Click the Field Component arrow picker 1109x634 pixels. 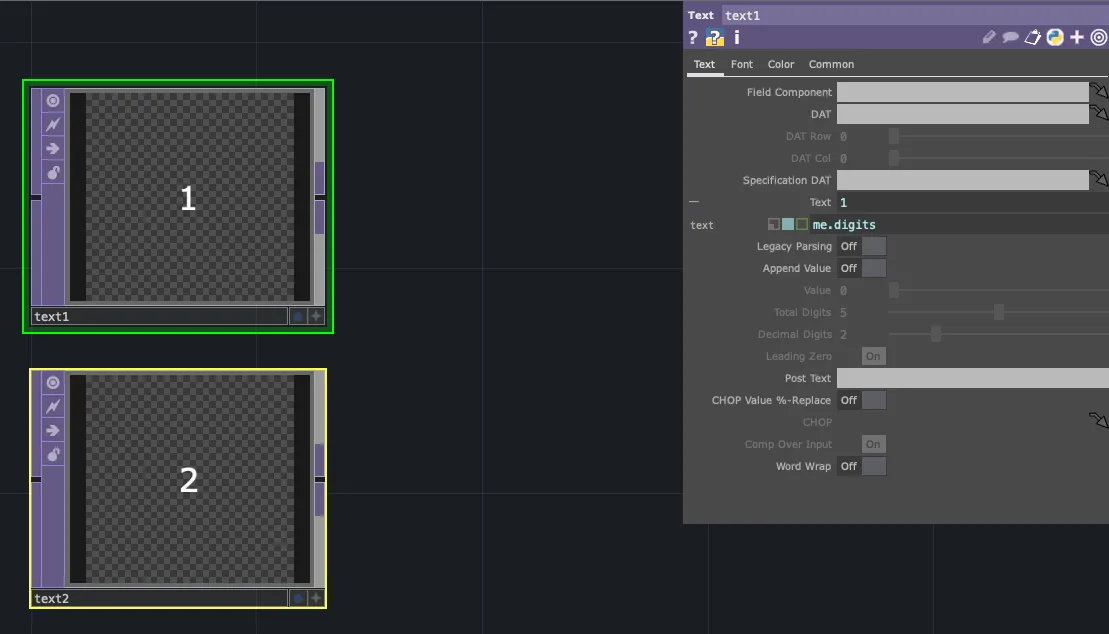tap(1099, 92)
